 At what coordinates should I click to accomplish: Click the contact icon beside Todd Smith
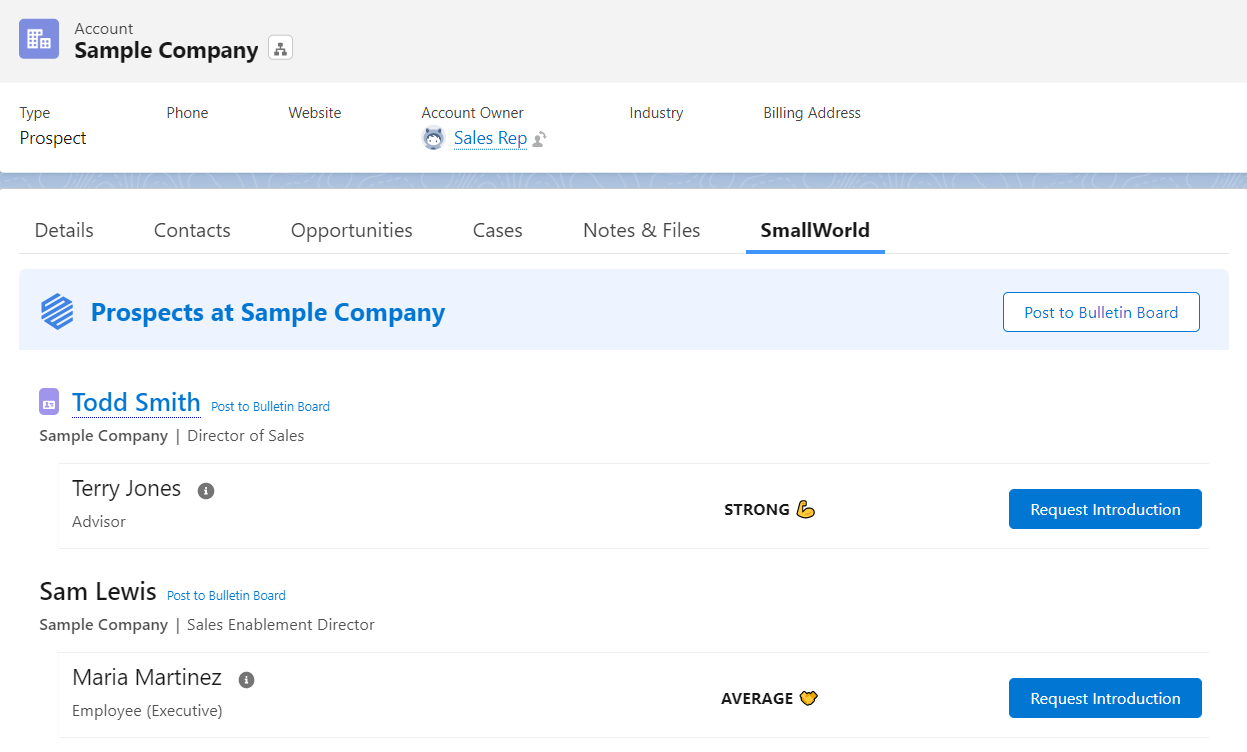[49, 401]
